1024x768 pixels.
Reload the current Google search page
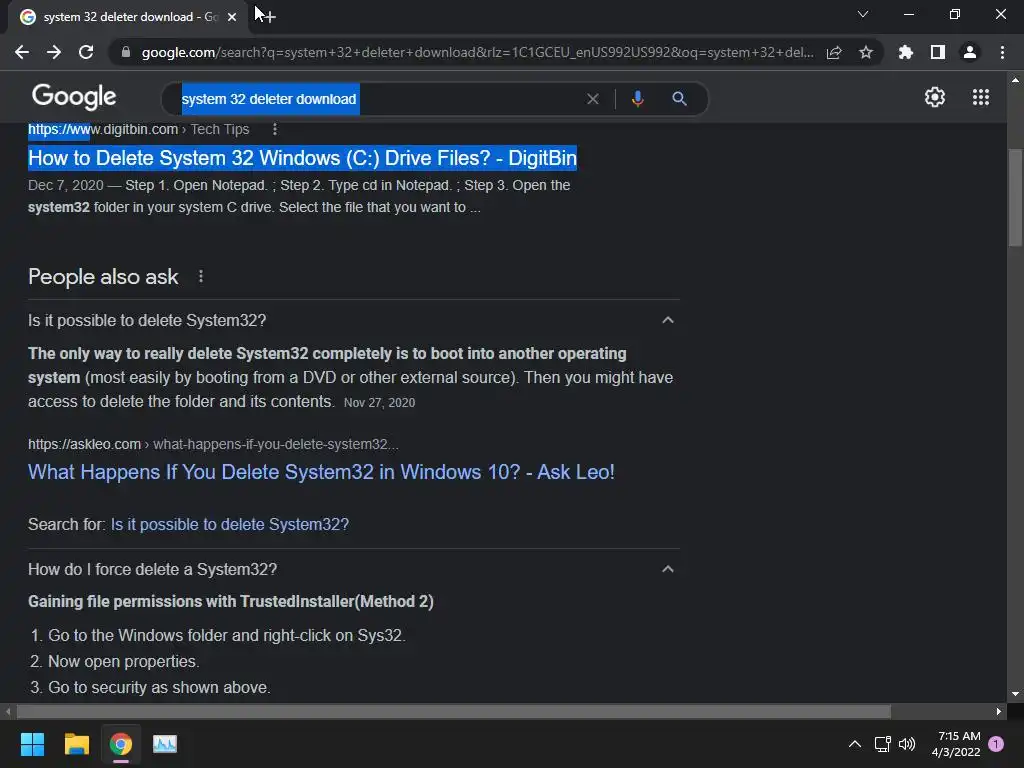tap(86, 52)
